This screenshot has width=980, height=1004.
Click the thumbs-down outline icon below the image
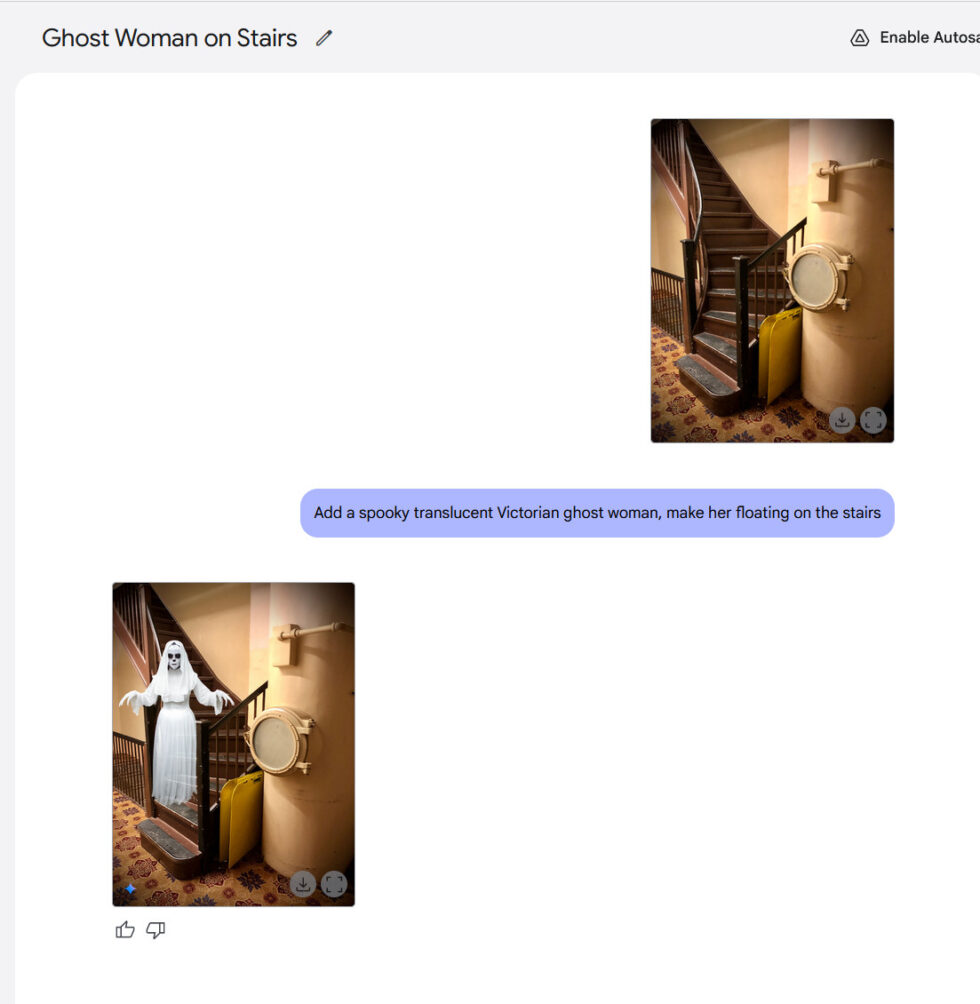(155, 931)
